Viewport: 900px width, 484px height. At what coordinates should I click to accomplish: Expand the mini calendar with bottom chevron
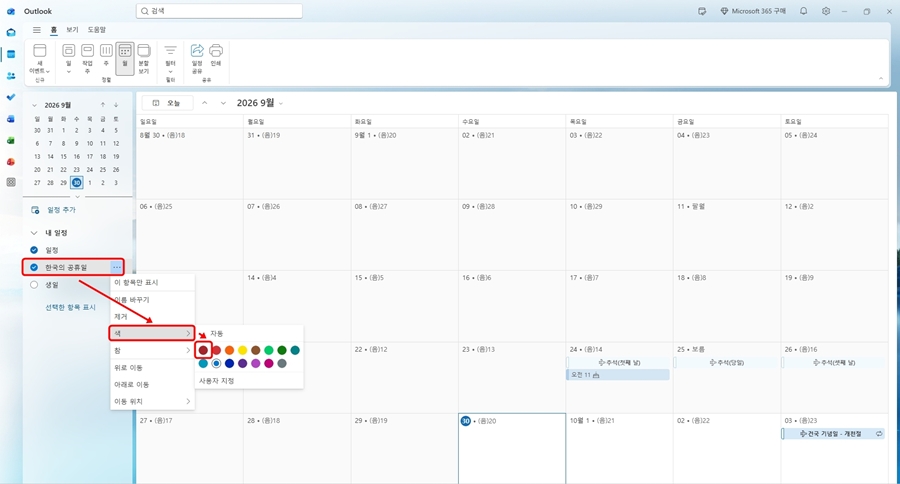coord(77,196)
